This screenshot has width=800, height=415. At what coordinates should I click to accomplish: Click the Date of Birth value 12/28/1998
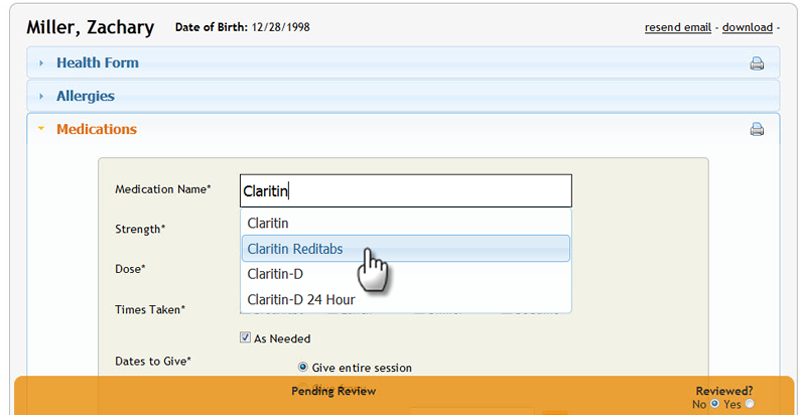(281, 27)
